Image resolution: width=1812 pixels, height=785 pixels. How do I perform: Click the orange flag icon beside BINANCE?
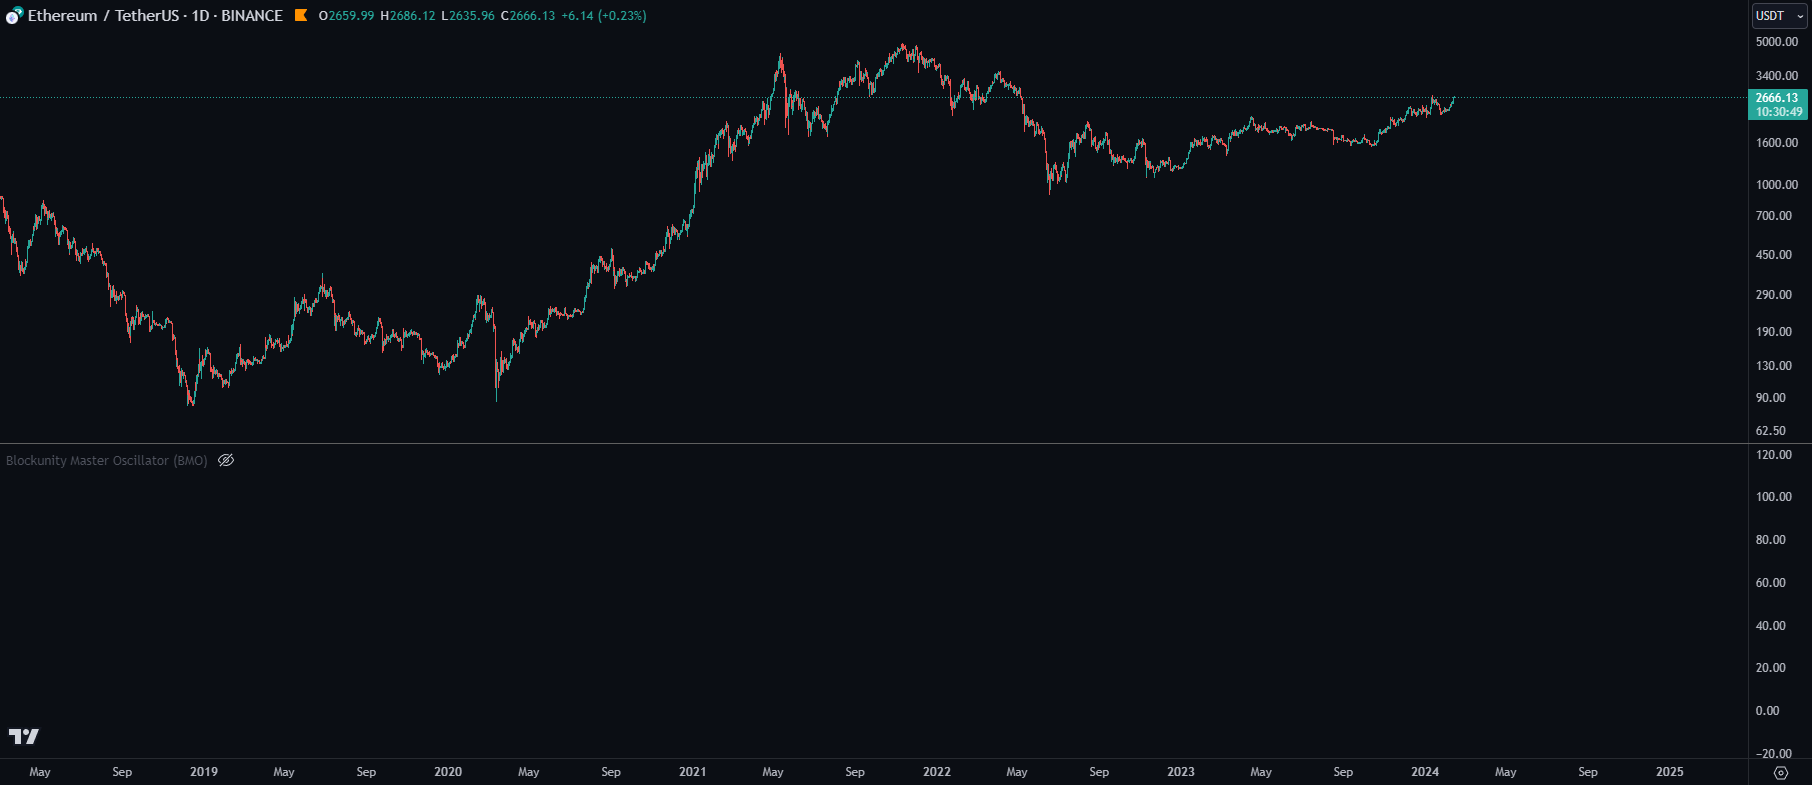(301, 15)
